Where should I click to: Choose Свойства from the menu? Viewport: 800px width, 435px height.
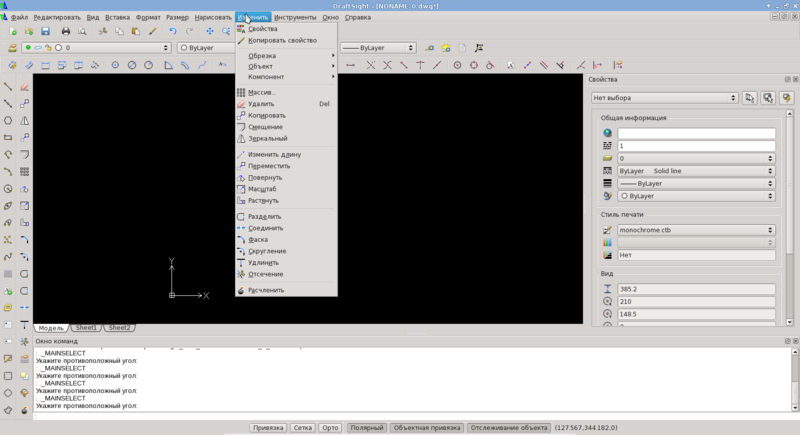click(x=286, y=29)
